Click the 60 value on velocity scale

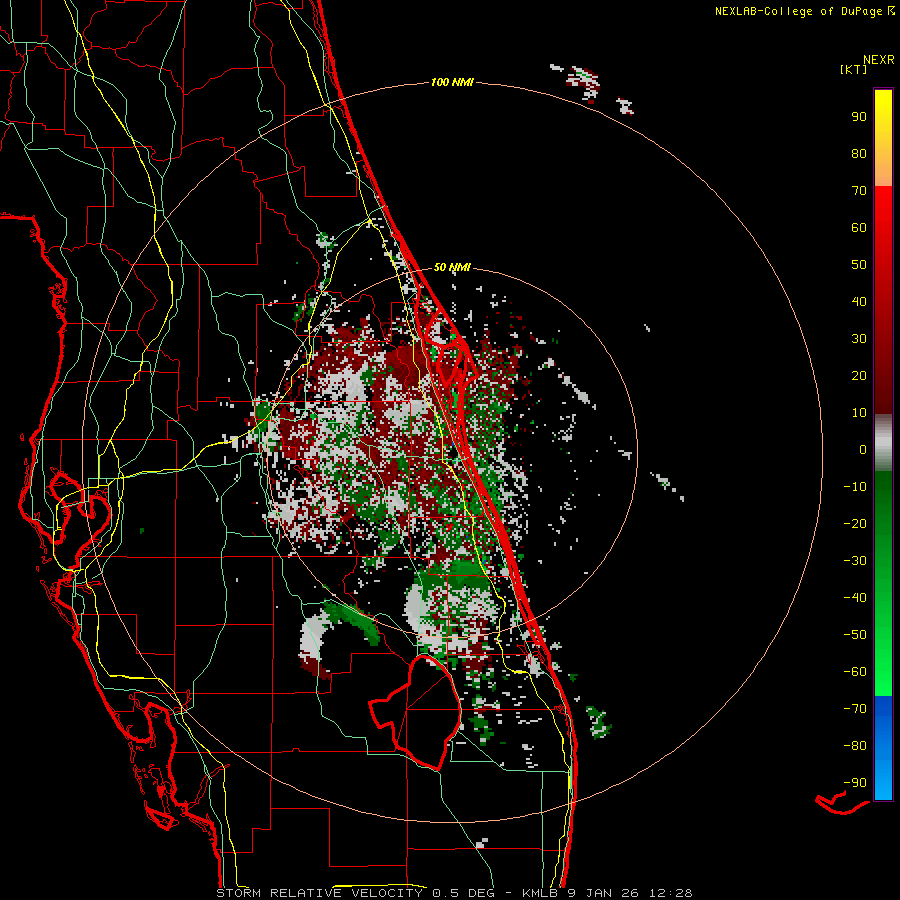(x=859, y=227)
